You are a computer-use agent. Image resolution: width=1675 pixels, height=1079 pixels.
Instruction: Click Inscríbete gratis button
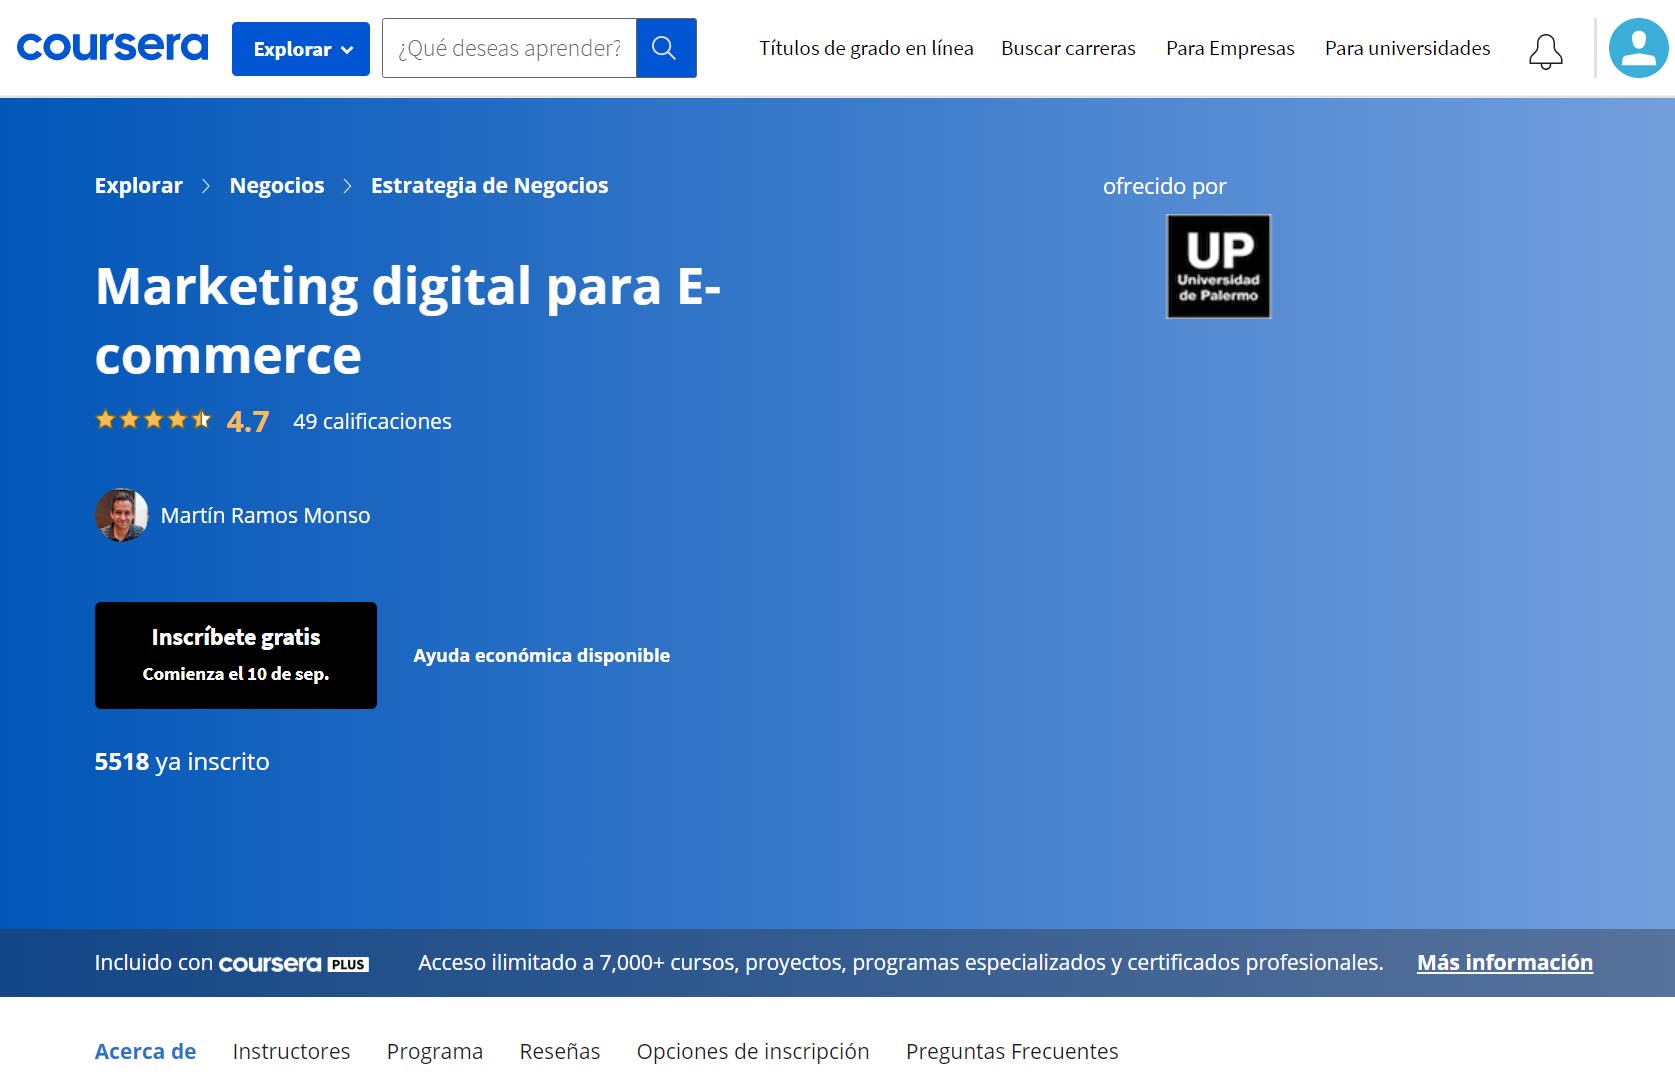coord(236,655)
